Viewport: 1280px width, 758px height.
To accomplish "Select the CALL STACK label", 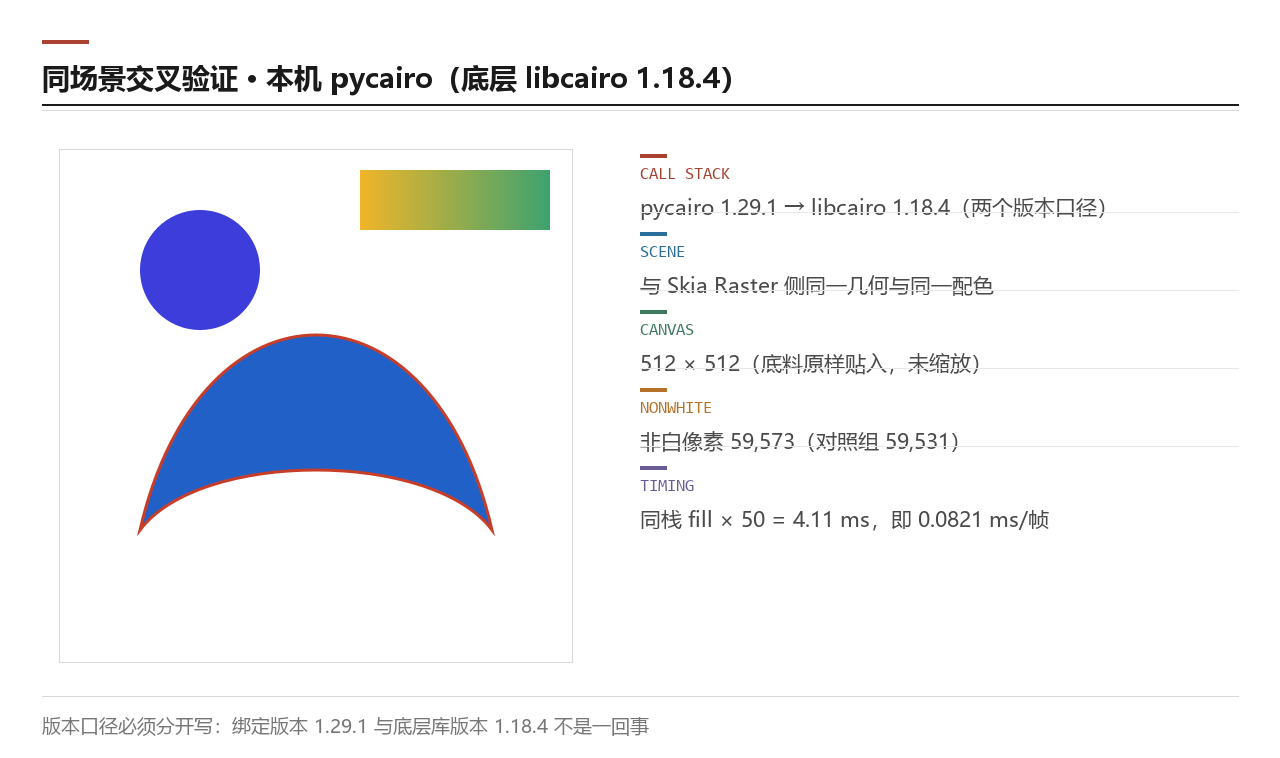I will 685,174.
